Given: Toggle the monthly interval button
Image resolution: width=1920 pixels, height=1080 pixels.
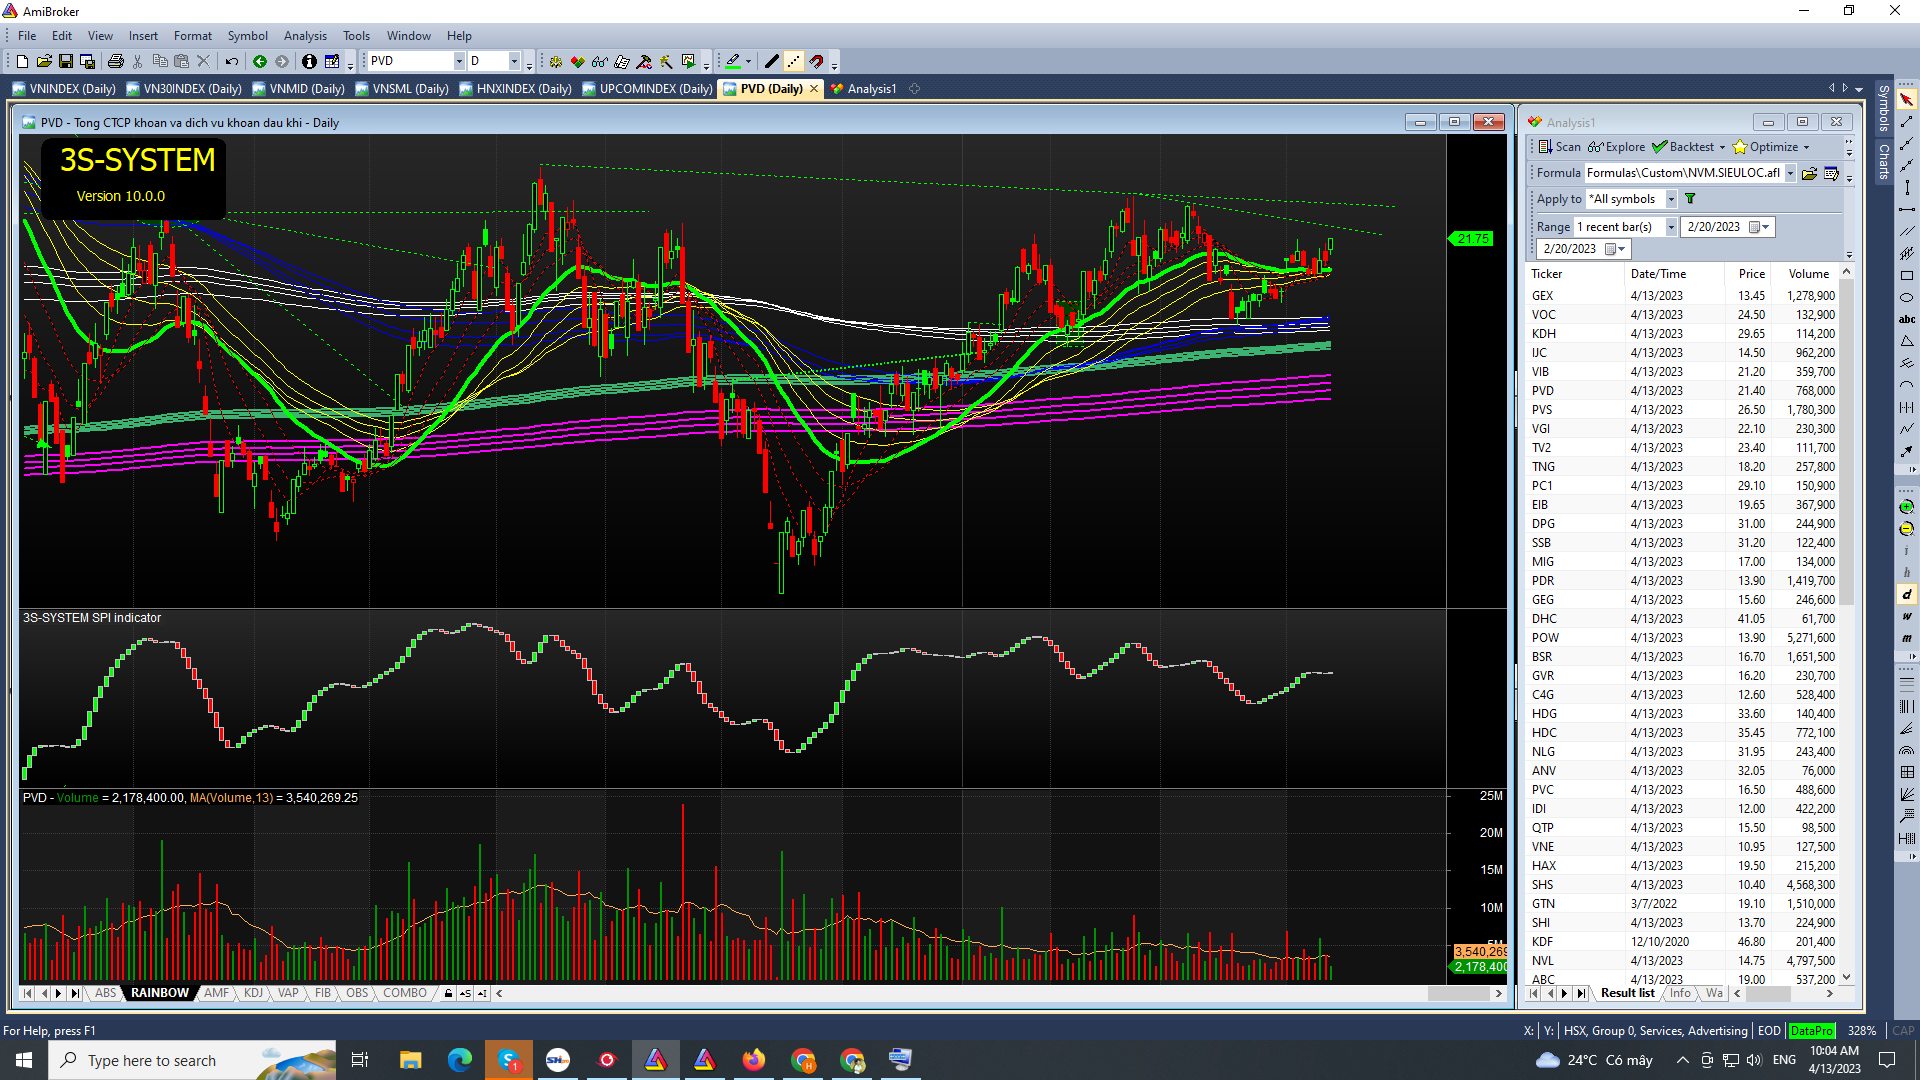Looking at the screenshot, I should point(1907,638).
